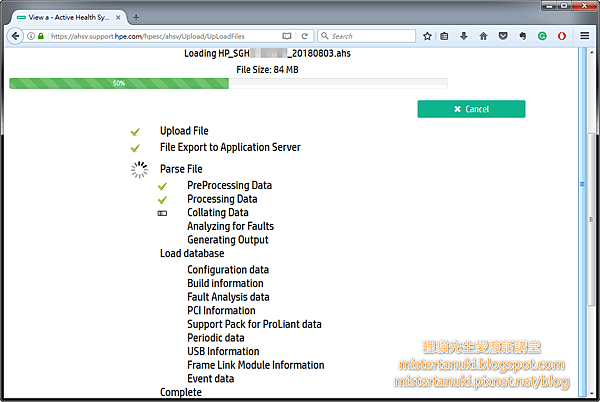Go back with the browser back arrow
The height and width of the screenshot is (402, 600).
[x=15, y=36]
